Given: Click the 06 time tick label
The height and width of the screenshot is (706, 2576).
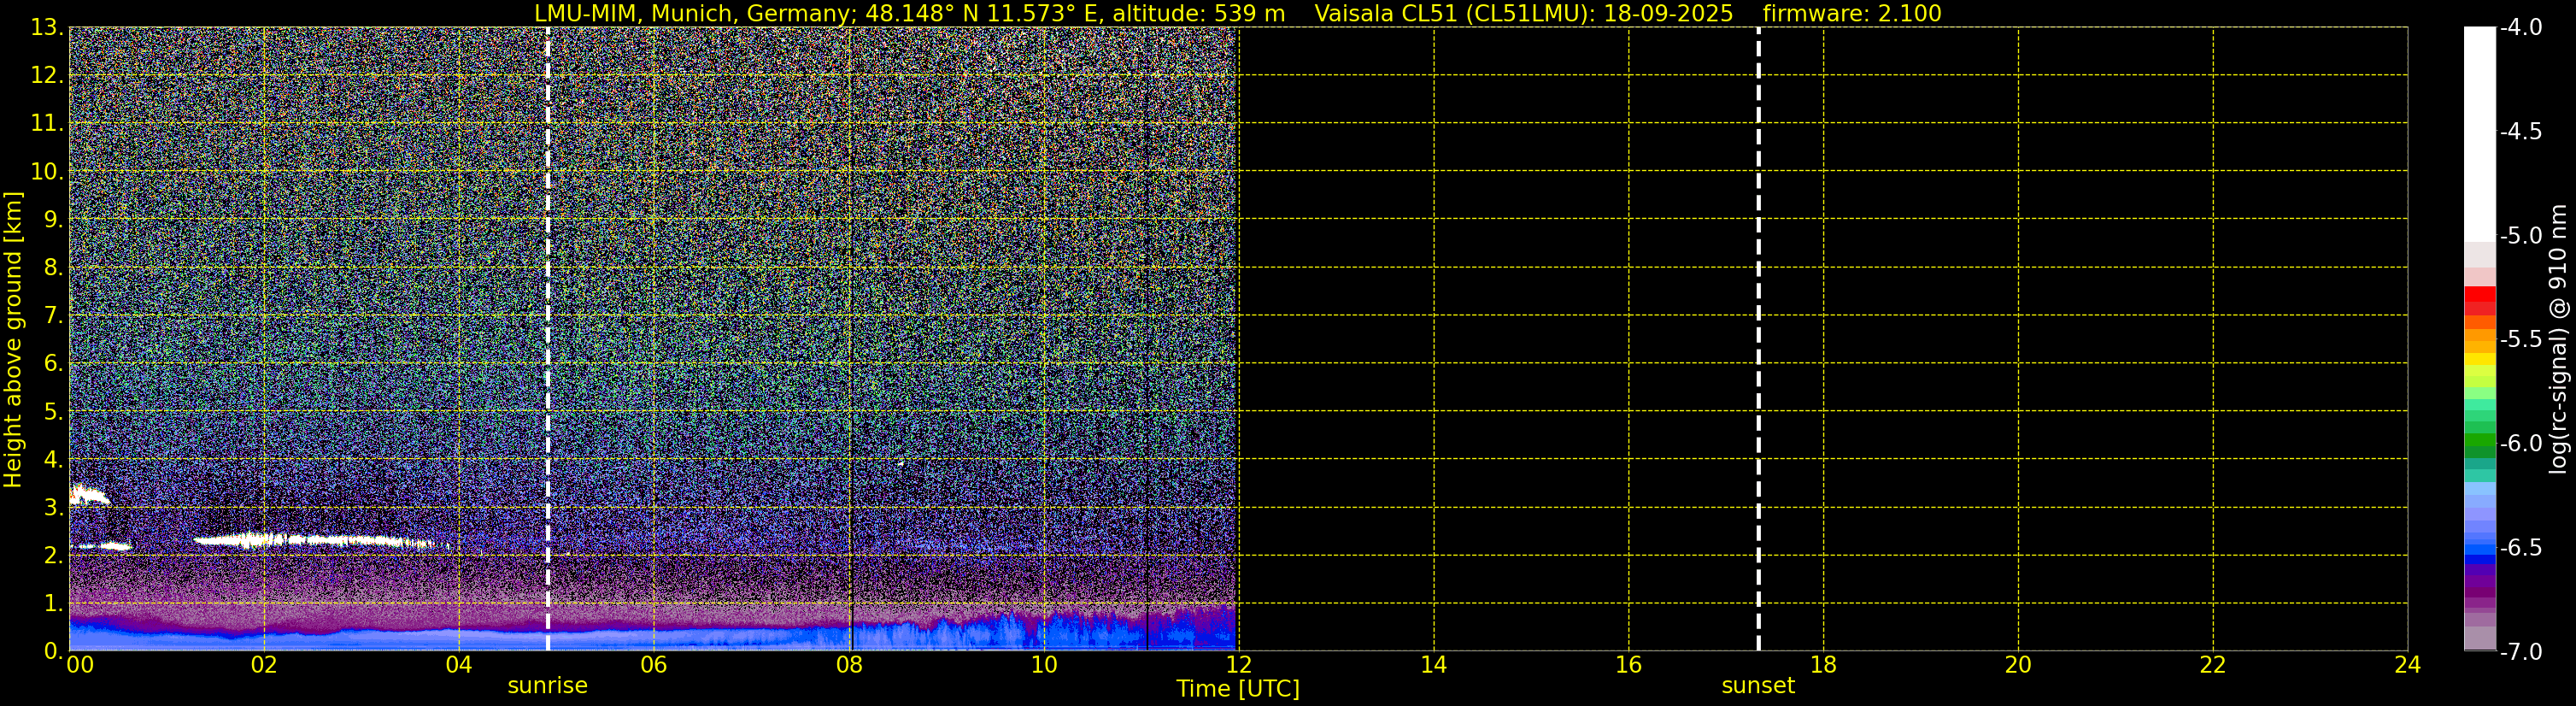Looking at the screenshot, I should tap(654, 665).
